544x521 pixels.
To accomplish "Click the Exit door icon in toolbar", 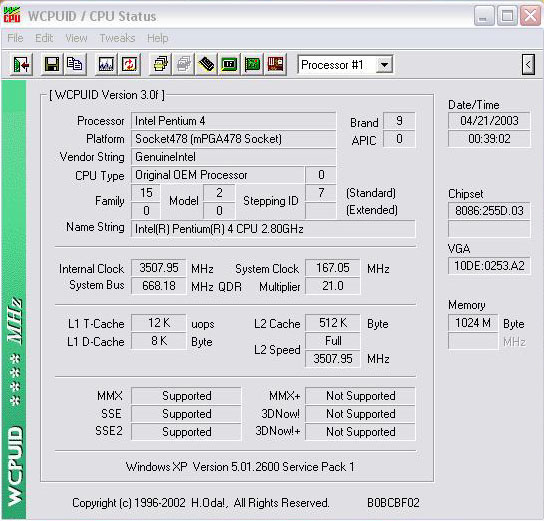I will (22, 64).
